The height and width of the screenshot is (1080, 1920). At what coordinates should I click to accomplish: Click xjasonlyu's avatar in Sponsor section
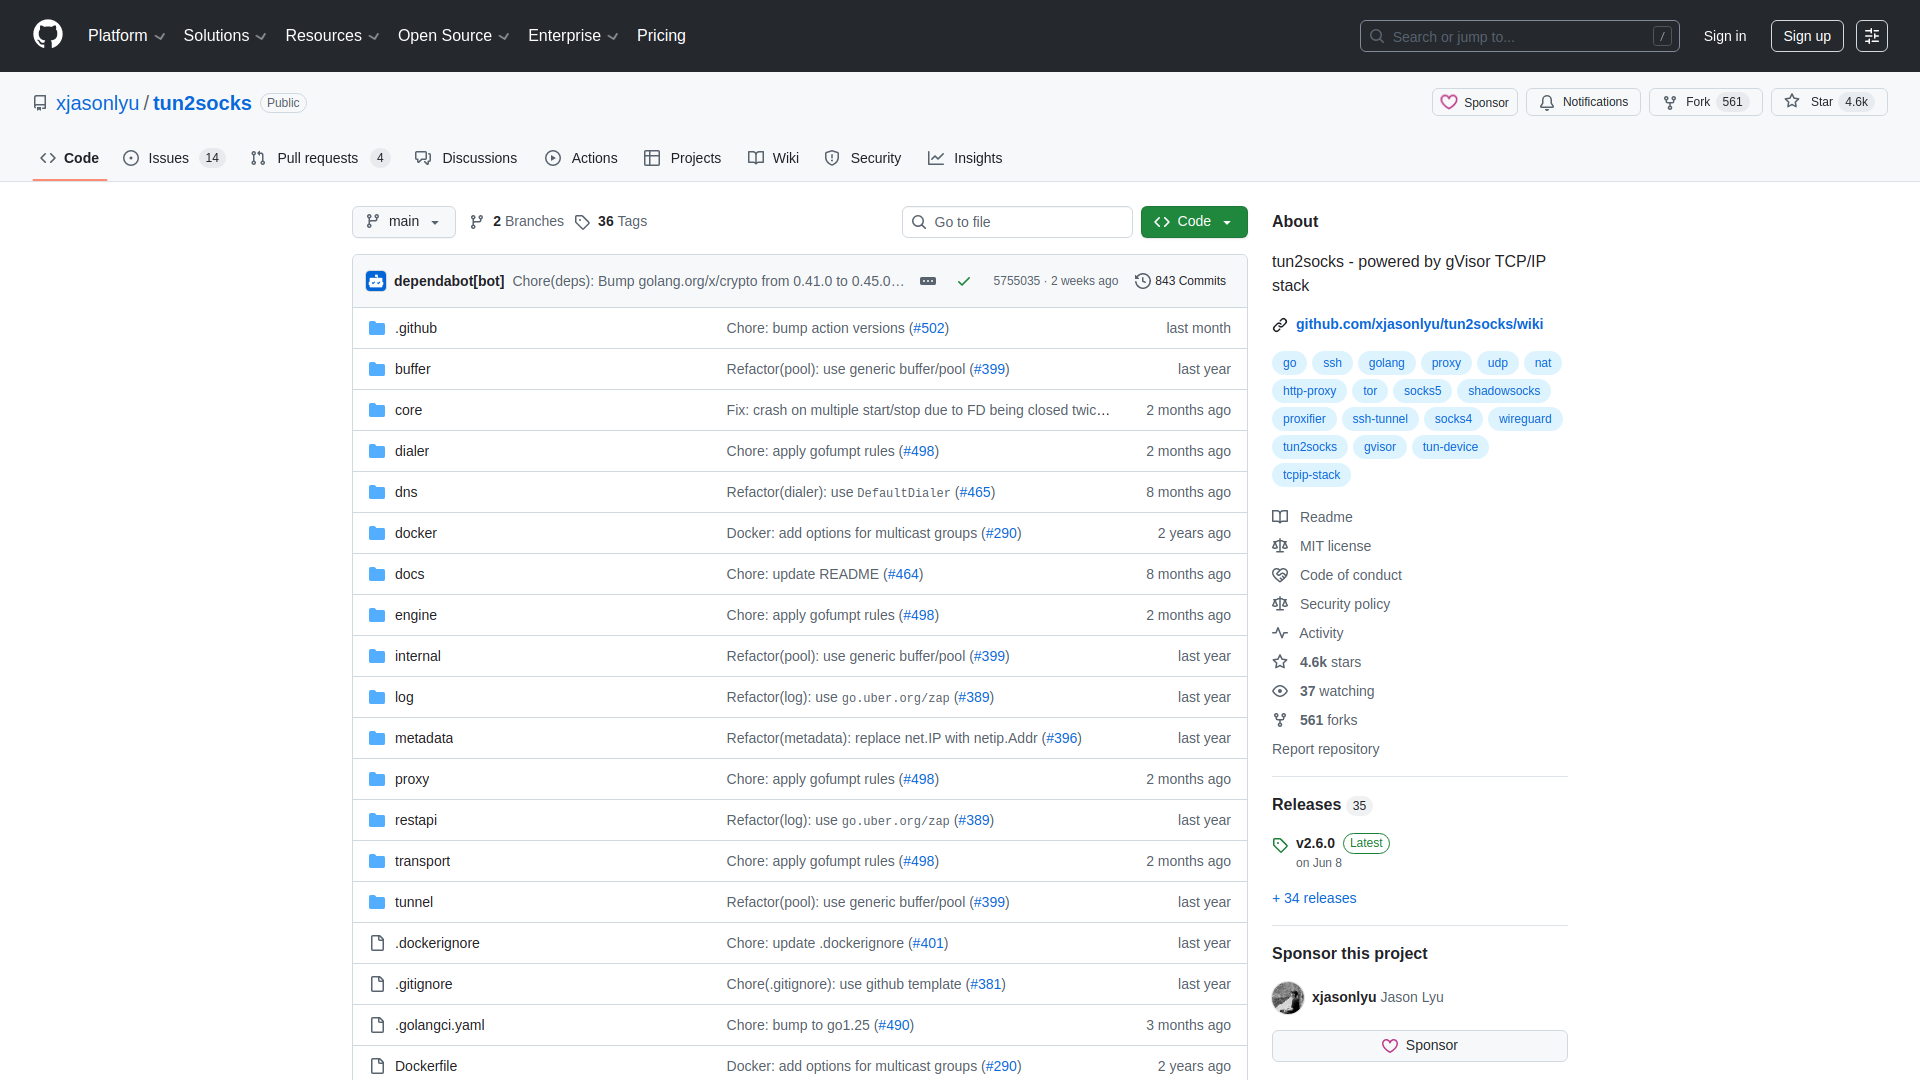[1288, 997]
